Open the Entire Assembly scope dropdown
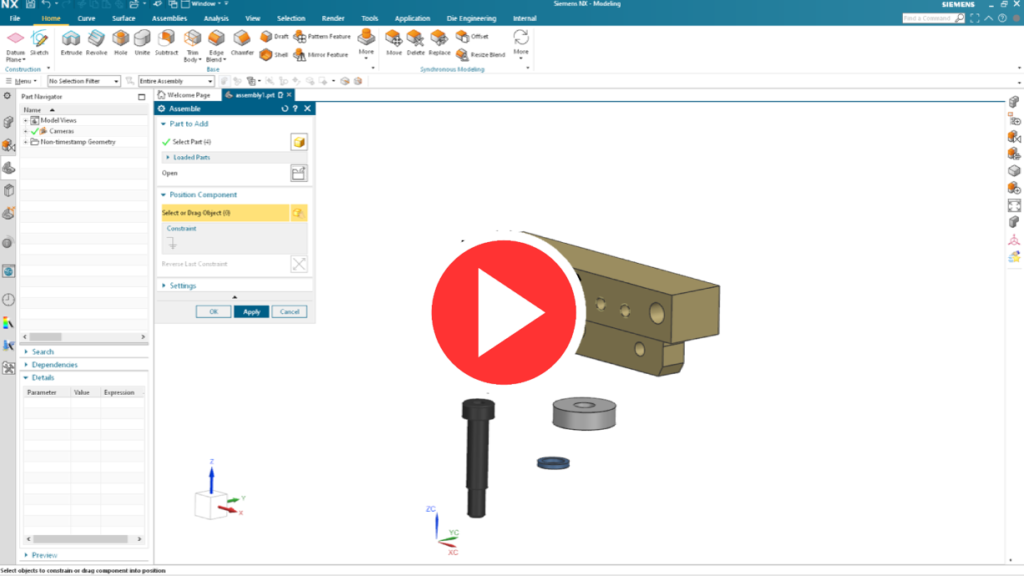 [x=175, y=81]
